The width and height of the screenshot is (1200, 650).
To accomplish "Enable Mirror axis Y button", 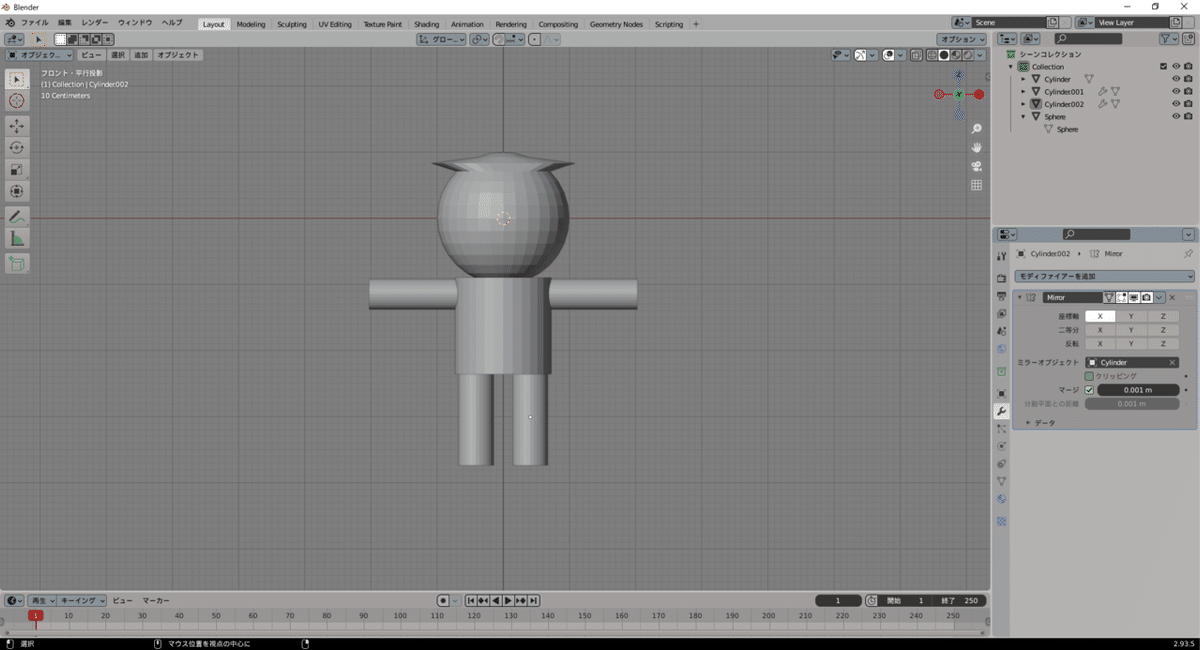I will click(1131, 316).
